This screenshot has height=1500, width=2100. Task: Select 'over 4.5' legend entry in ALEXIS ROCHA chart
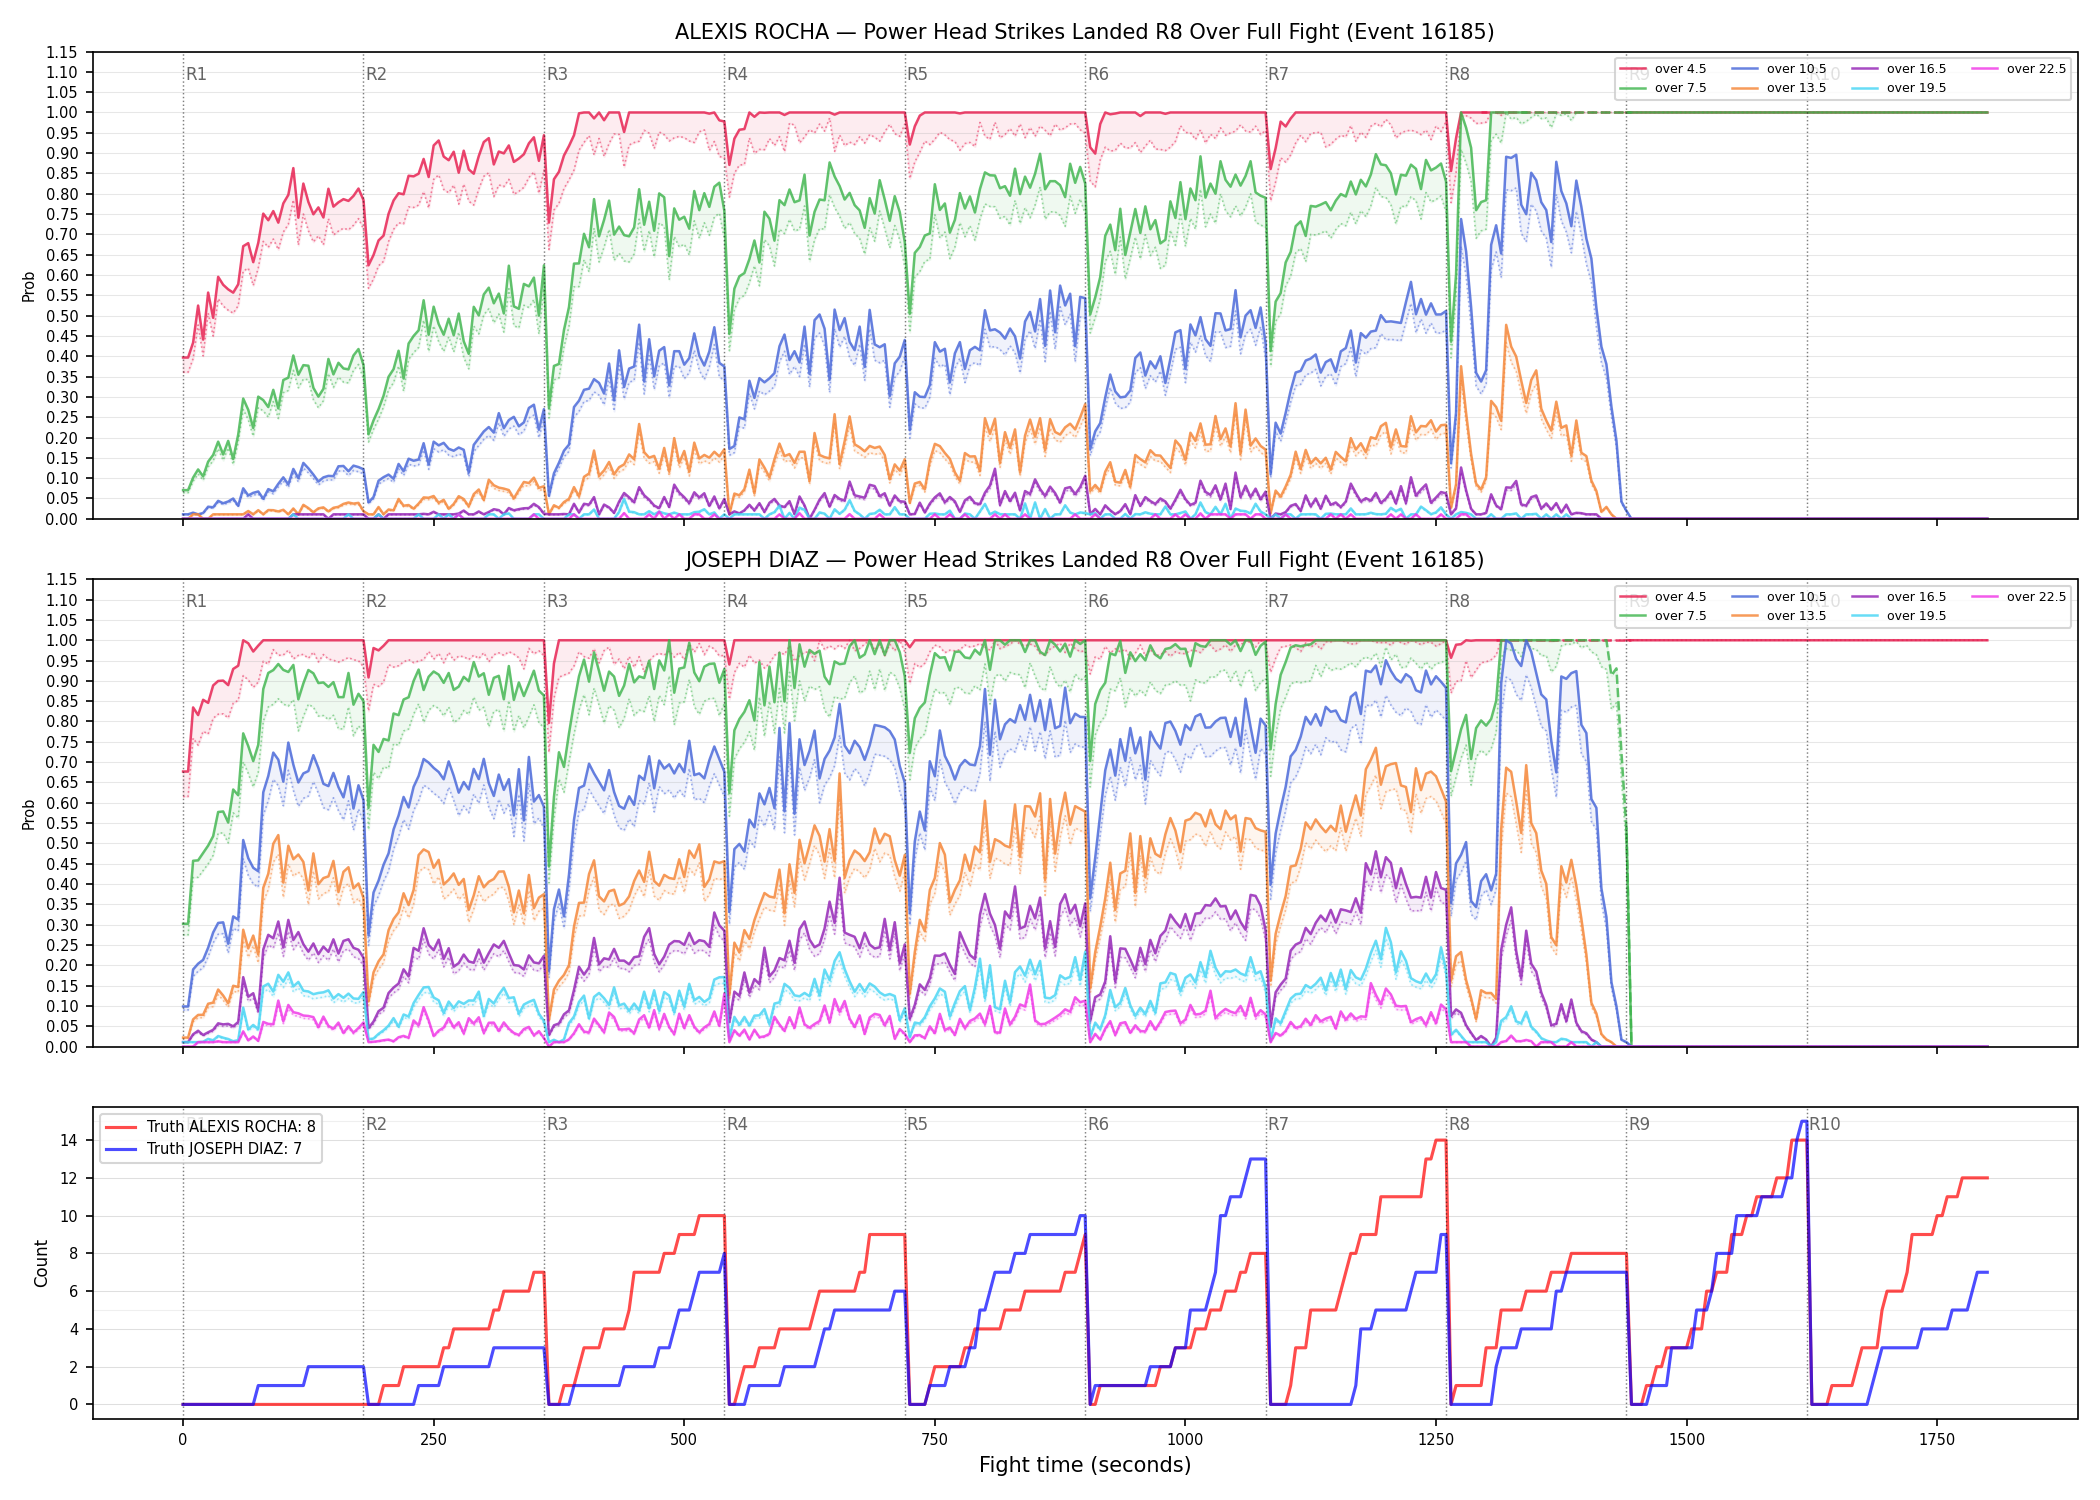click(1662, 69)
